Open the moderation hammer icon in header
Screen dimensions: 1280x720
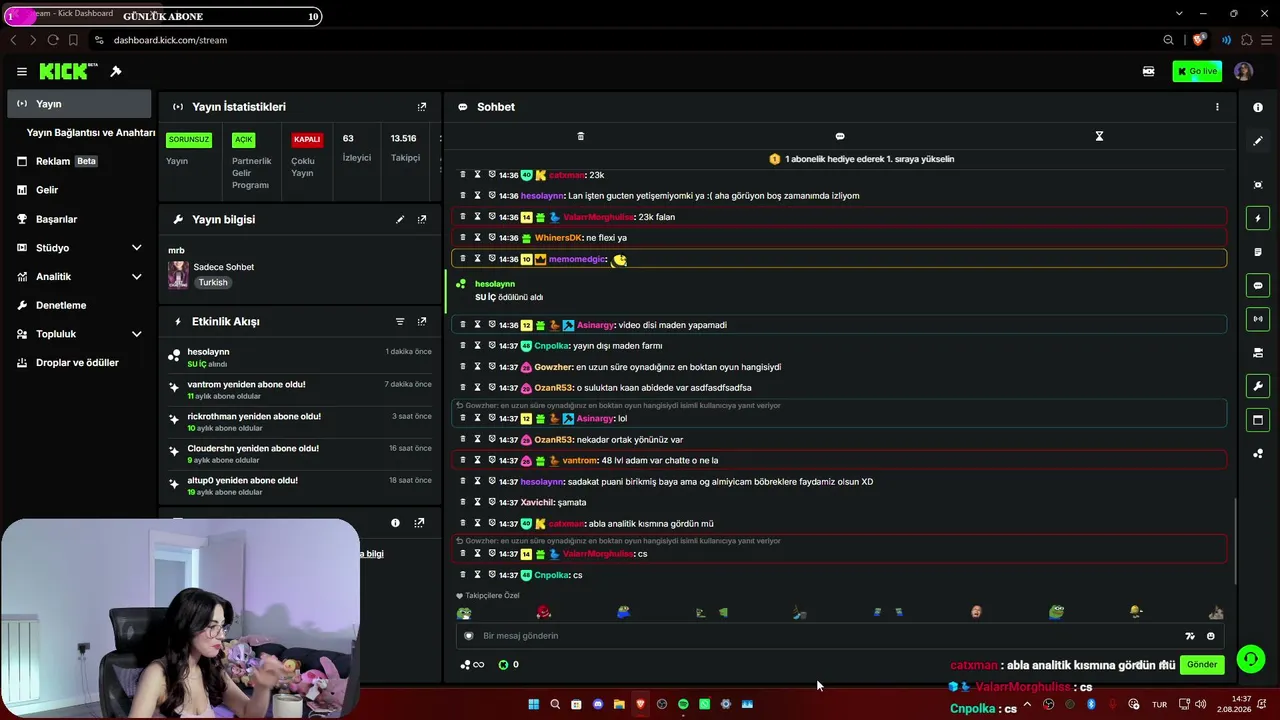coord(116,72)
